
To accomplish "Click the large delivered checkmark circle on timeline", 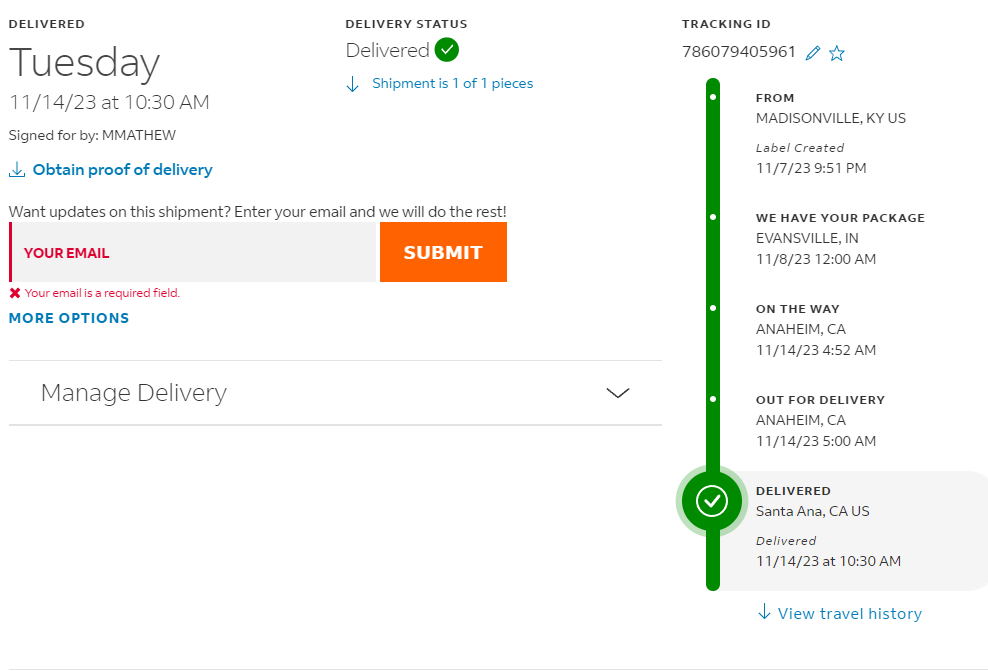I will tap(712, 501).
